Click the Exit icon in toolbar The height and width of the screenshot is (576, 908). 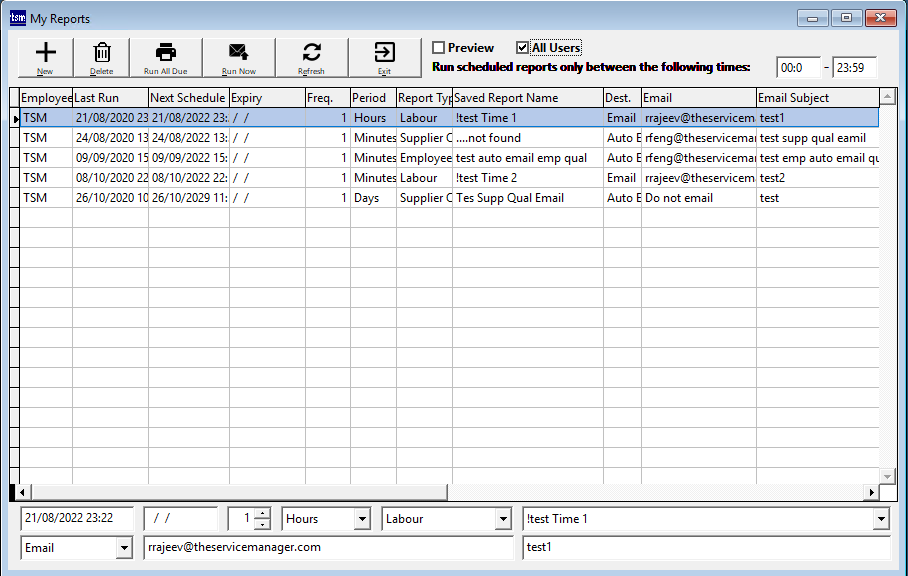tap(384, 53)
